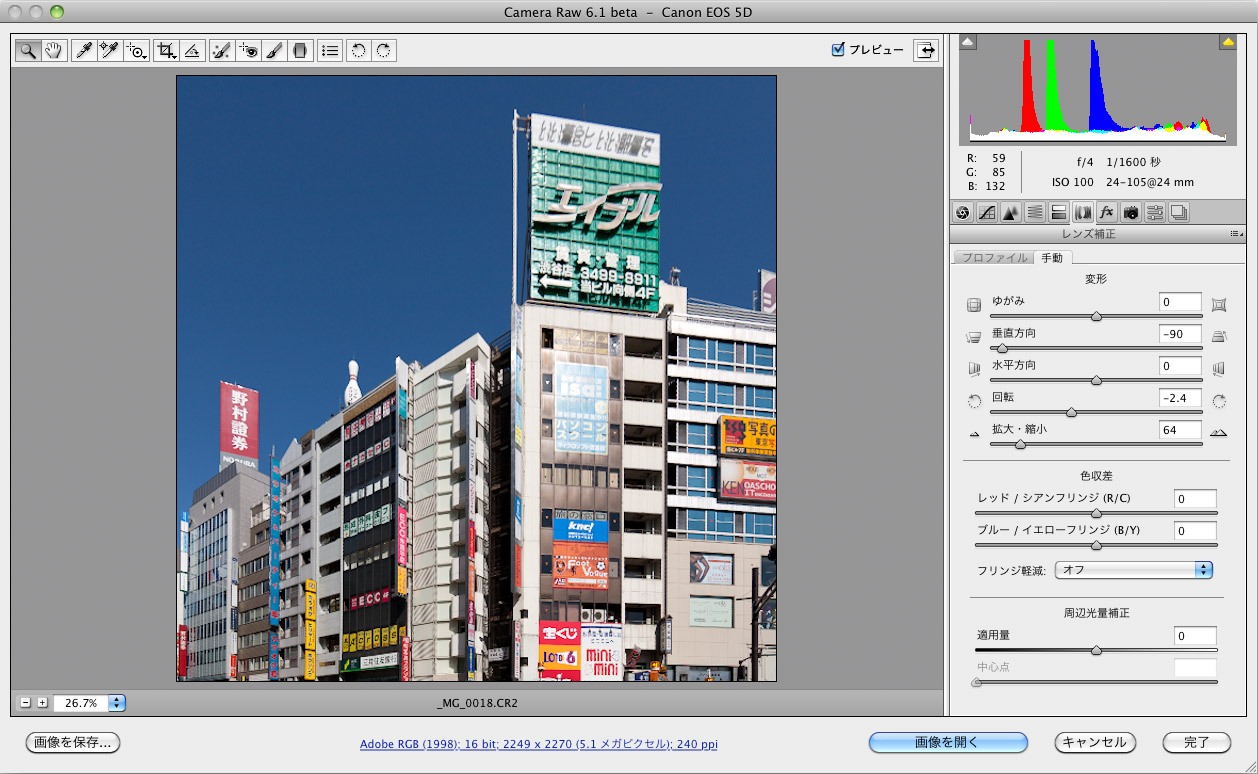Viewport: 1258px width, 774px height.
Task: Open workflow options link Adobe RGB (1998)
Action: point(538,744)
